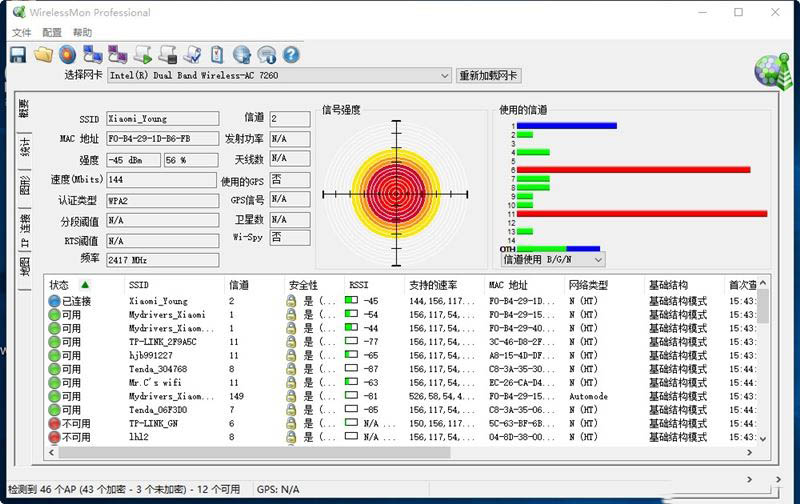Switch to the 概要 side tab
This screenshot has width=800, height=504.
(x=24, y=109)
